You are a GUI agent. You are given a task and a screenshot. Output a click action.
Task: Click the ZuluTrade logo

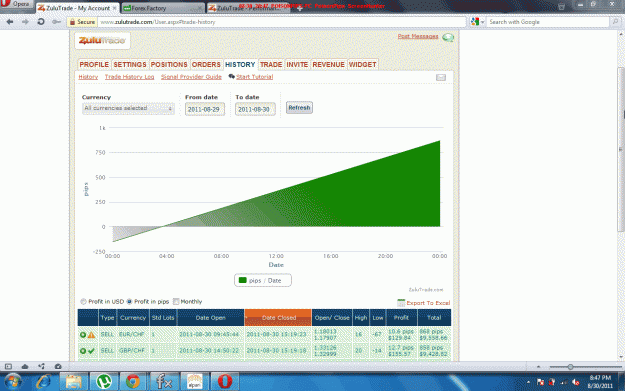pyautogui.click(x=102, y=41)
